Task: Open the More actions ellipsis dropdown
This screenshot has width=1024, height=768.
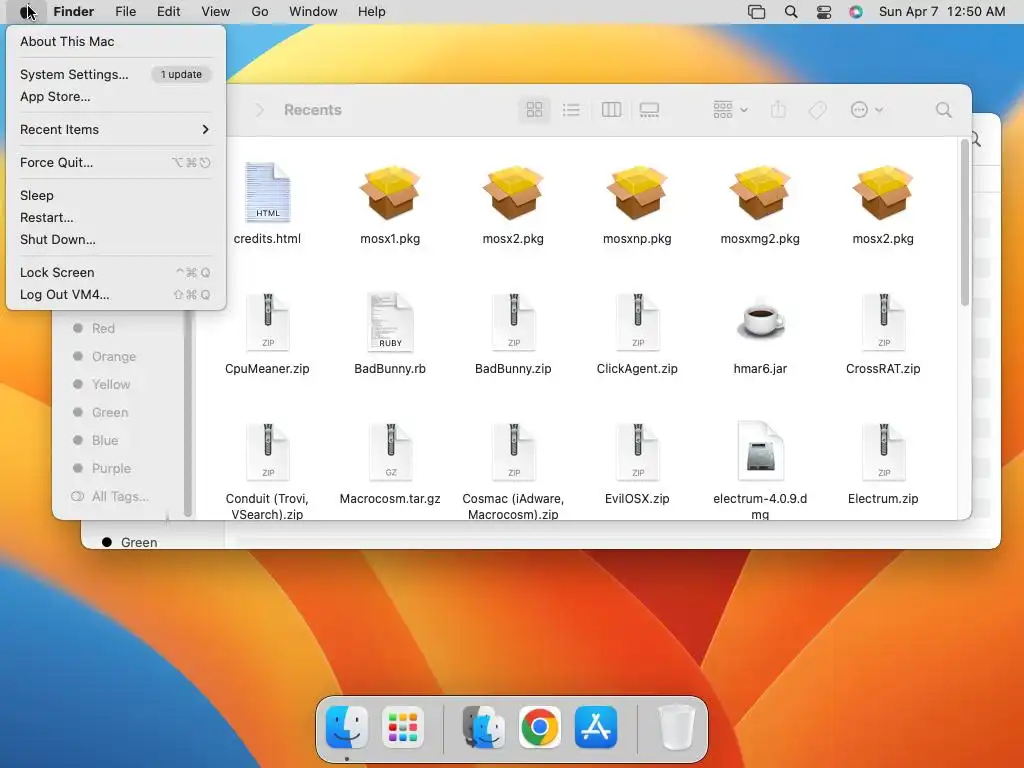Action: (867, 110)
